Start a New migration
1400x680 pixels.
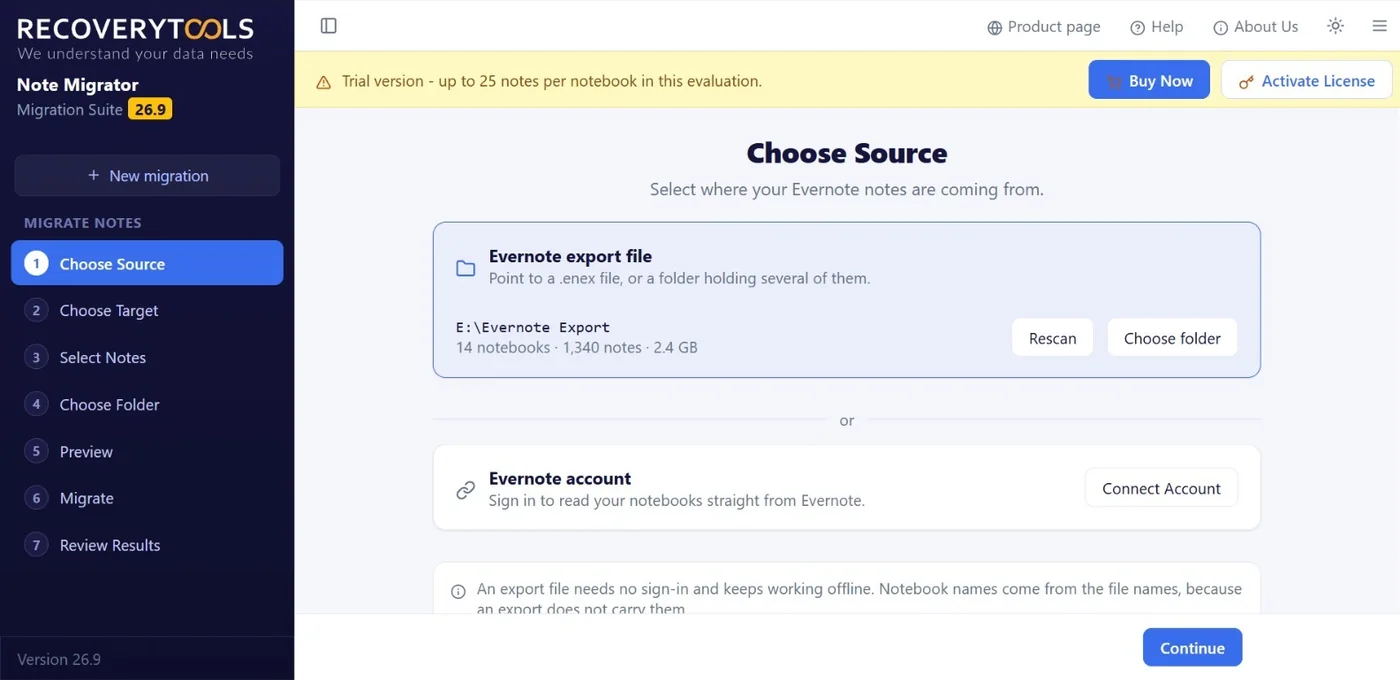point(147,175)
